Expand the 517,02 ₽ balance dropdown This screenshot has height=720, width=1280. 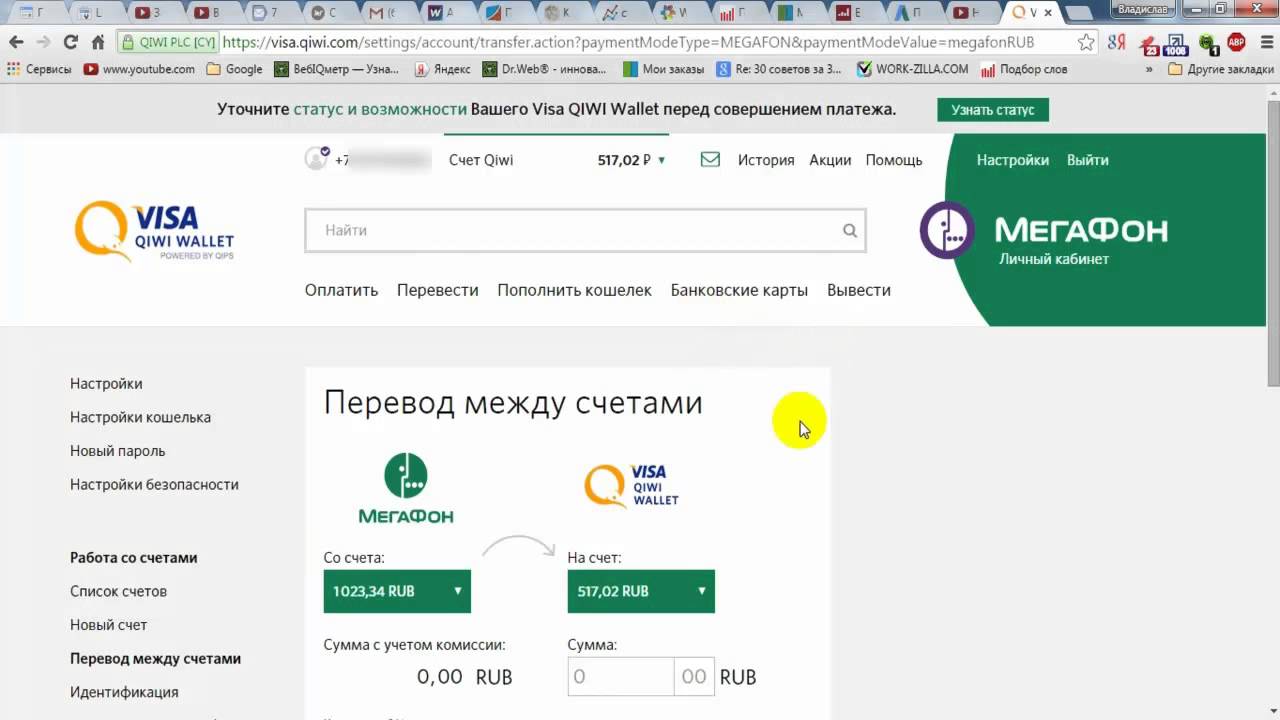tap(661, 160)
